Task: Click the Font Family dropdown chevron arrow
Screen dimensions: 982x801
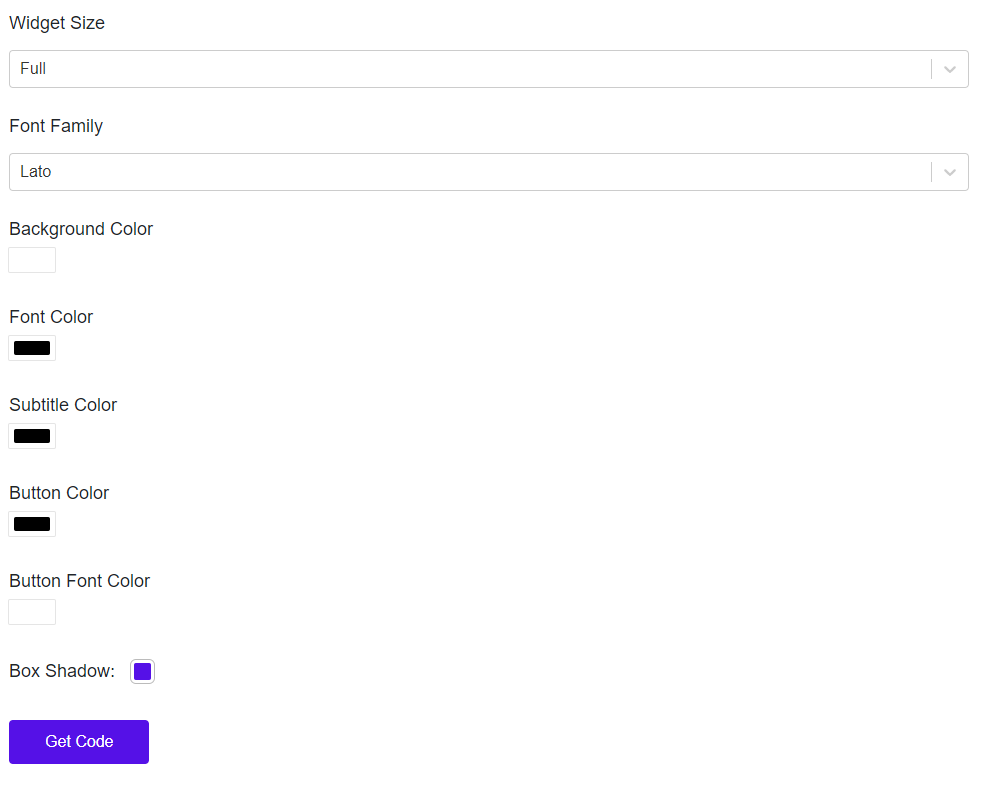Action: tap(950, 172)
